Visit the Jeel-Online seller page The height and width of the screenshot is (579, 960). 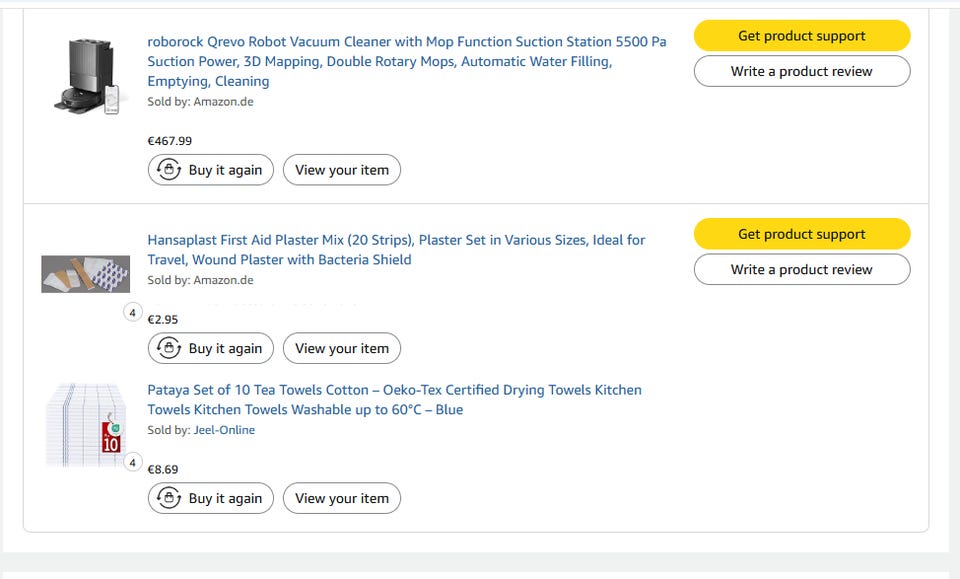tap(224, 430)
